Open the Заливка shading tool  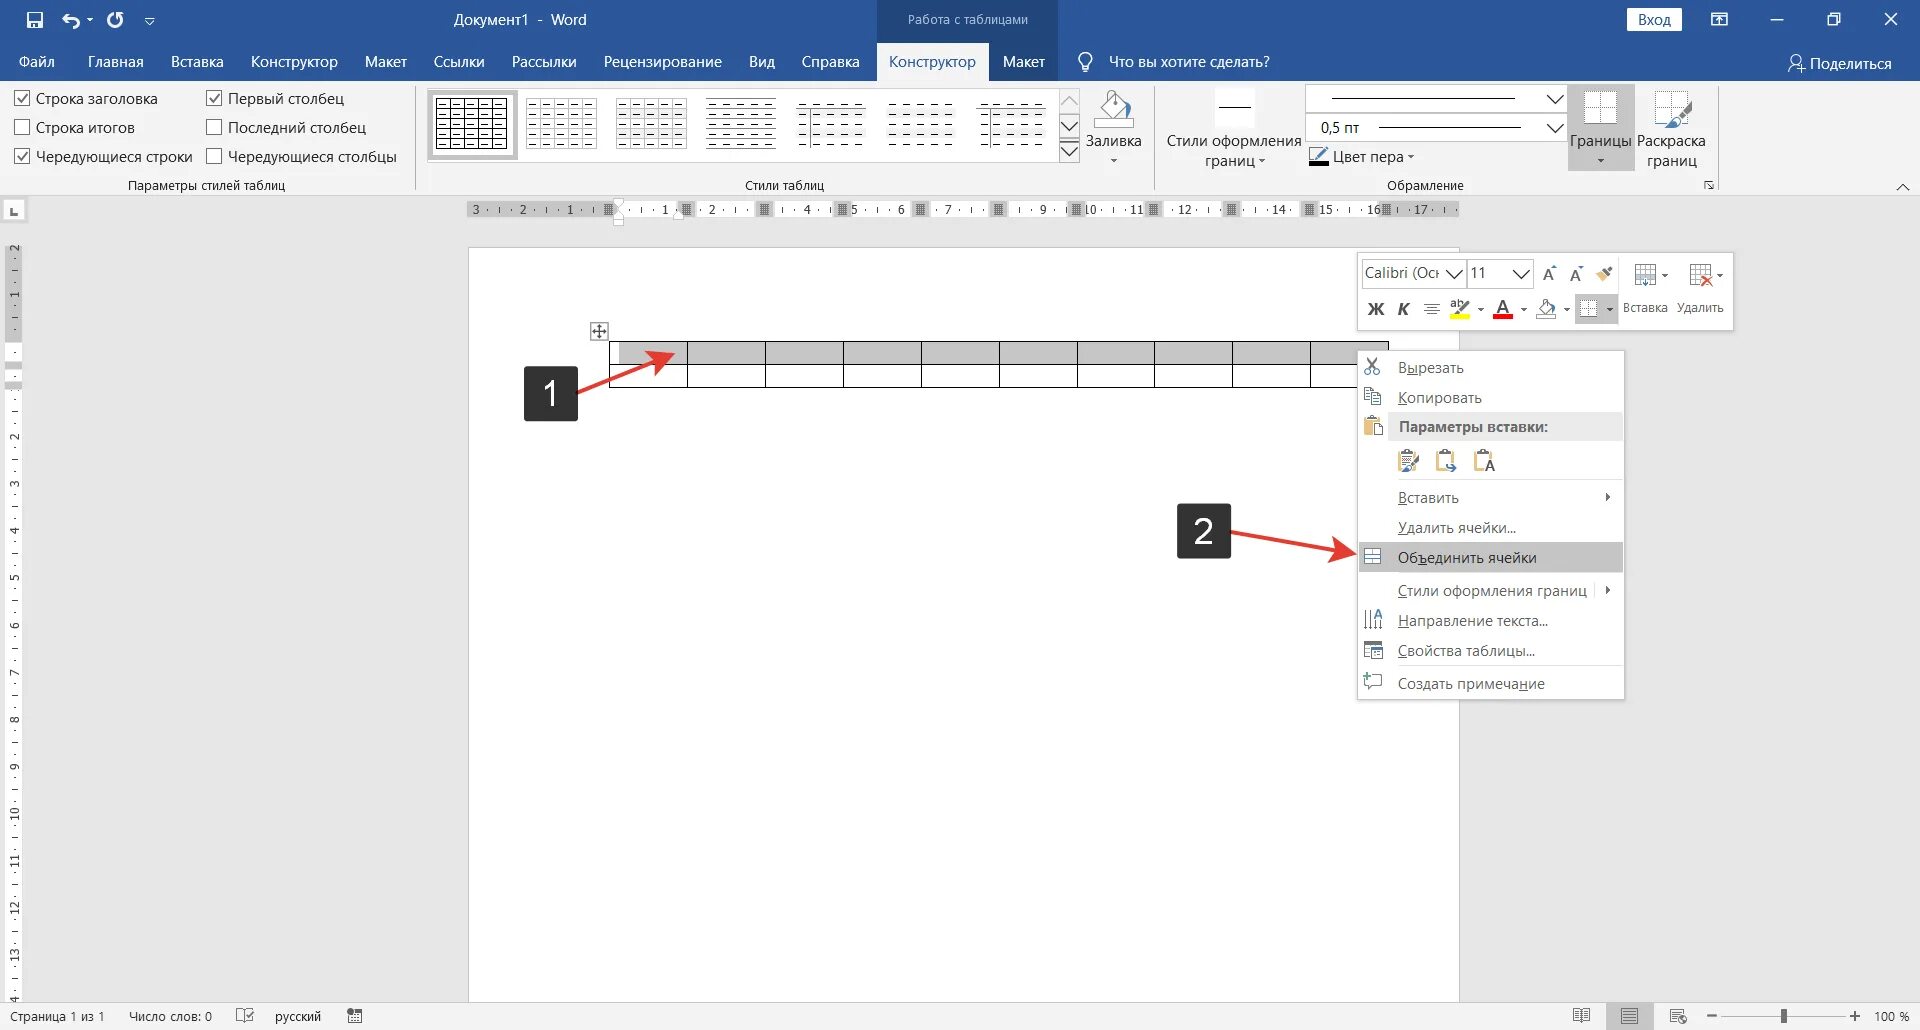pyautogui.click(x=1113, y=127)
